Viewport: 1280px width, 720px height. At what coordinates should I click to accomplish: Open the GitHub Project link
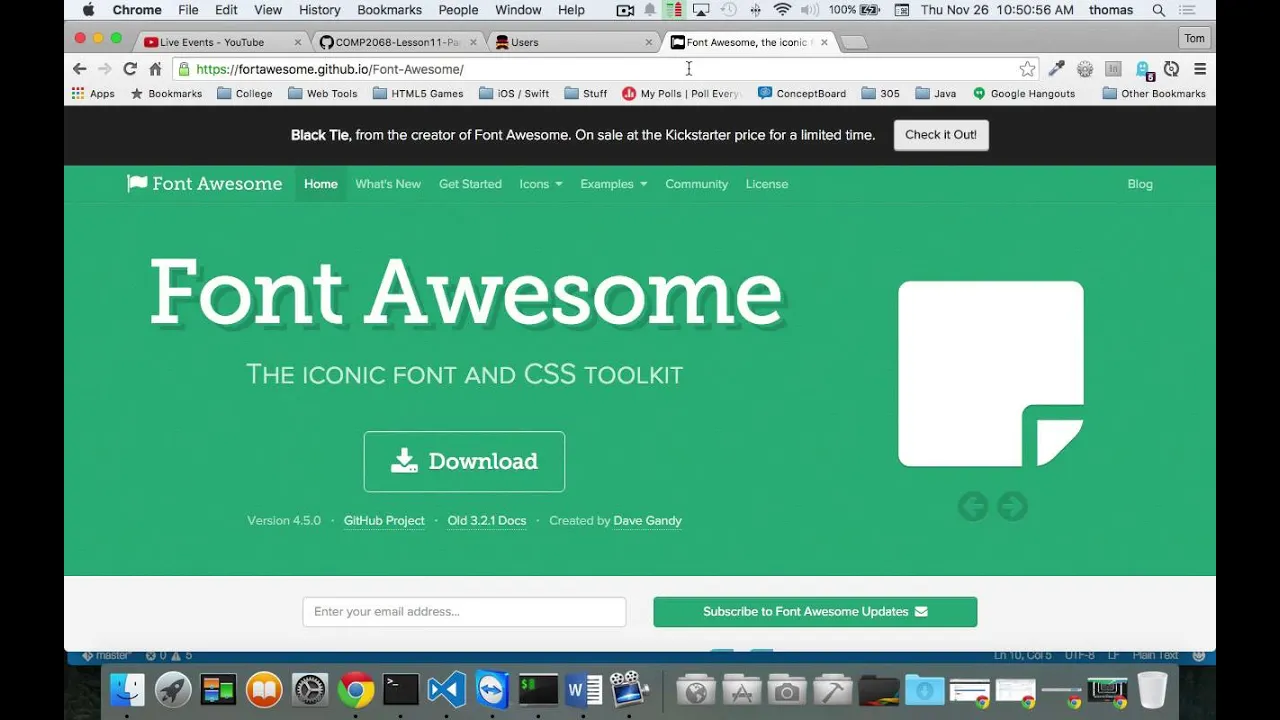[384, 520]
